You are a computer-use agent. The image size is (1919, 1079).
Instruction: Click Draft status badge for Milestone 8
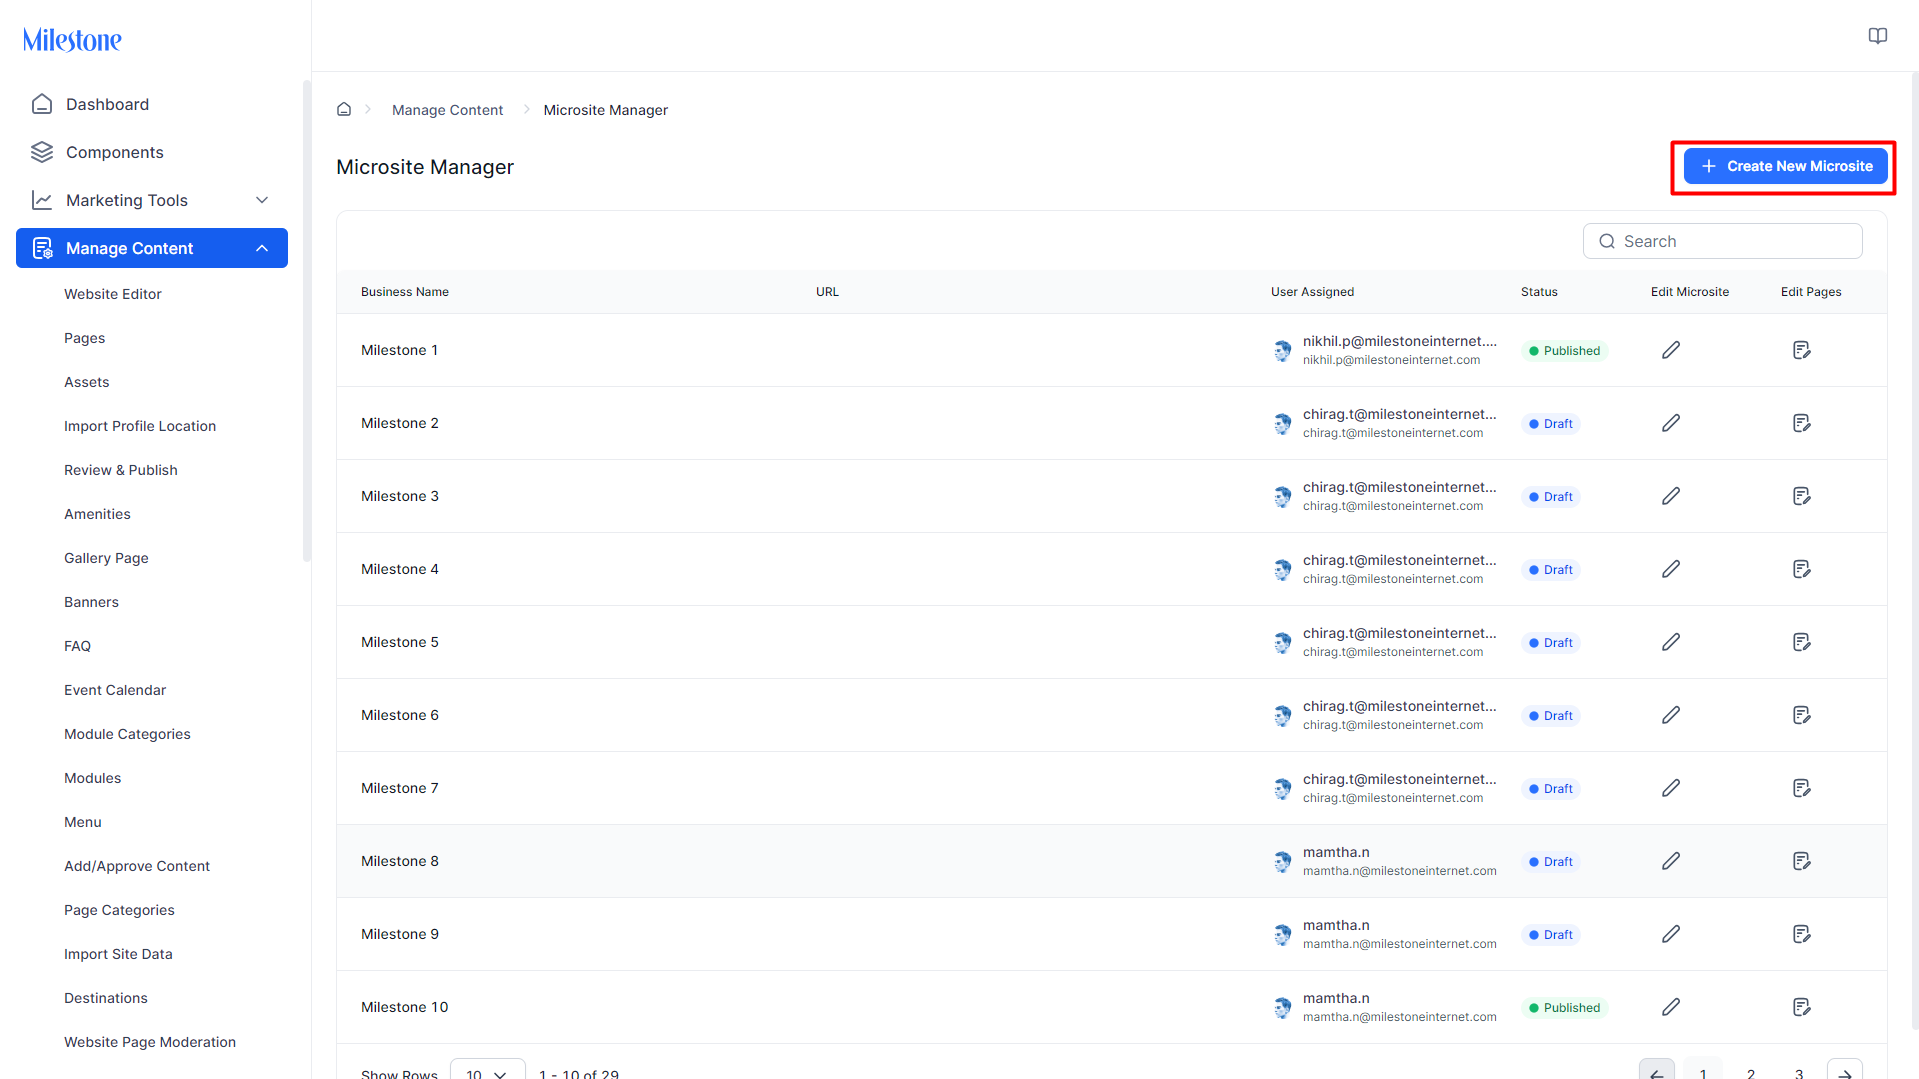click(1551, 862)
